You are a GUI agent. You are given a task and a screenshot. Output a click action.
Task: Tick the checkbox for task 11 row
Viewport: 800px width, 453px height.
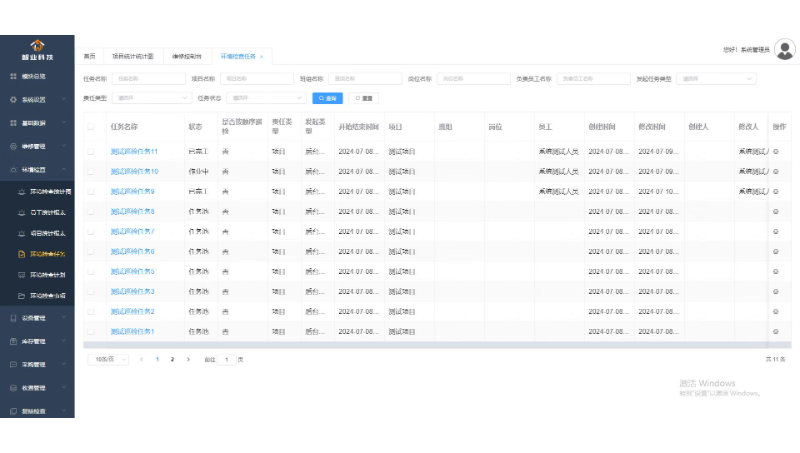91,152
